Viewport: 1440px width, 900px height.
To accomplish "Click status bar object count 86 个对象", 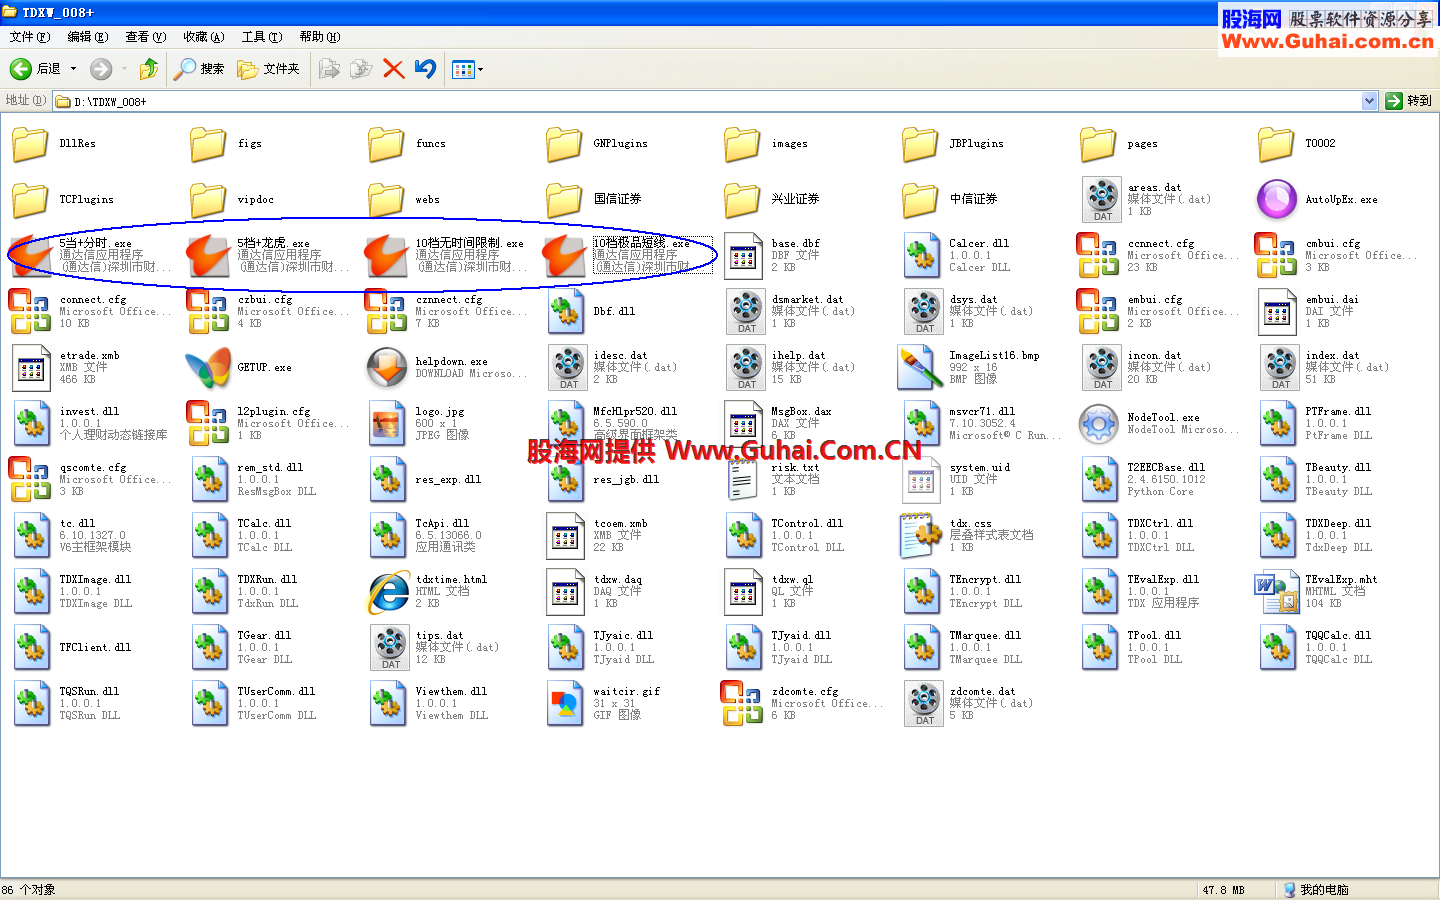I will (28, 890).
